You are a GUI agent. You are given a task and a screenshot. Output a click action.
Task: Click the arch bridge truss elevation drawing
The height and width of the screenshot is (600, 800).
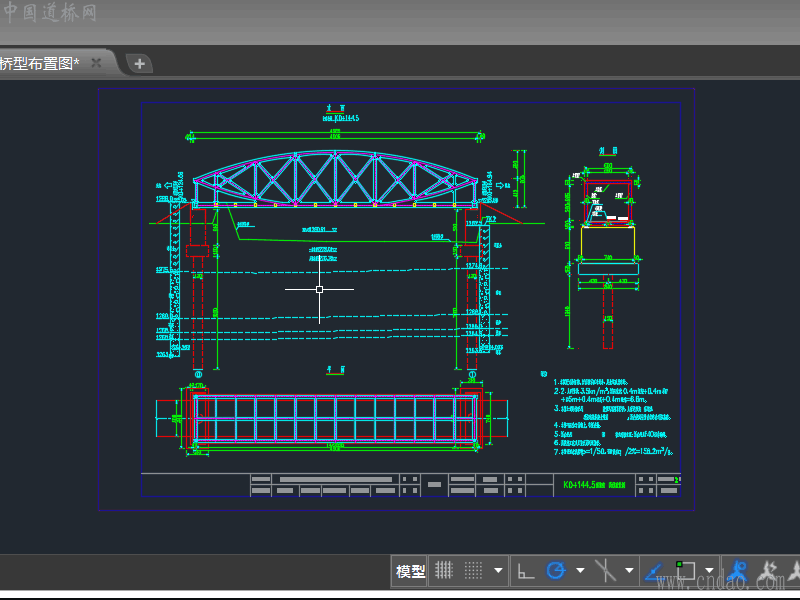coord(335,180)
